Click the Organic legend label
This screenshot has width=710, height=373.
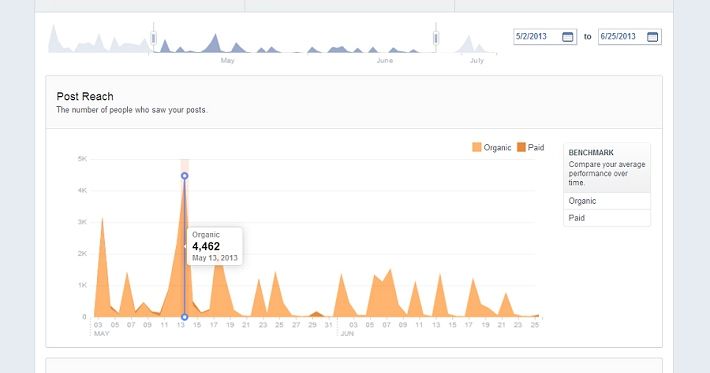[497, 147]
